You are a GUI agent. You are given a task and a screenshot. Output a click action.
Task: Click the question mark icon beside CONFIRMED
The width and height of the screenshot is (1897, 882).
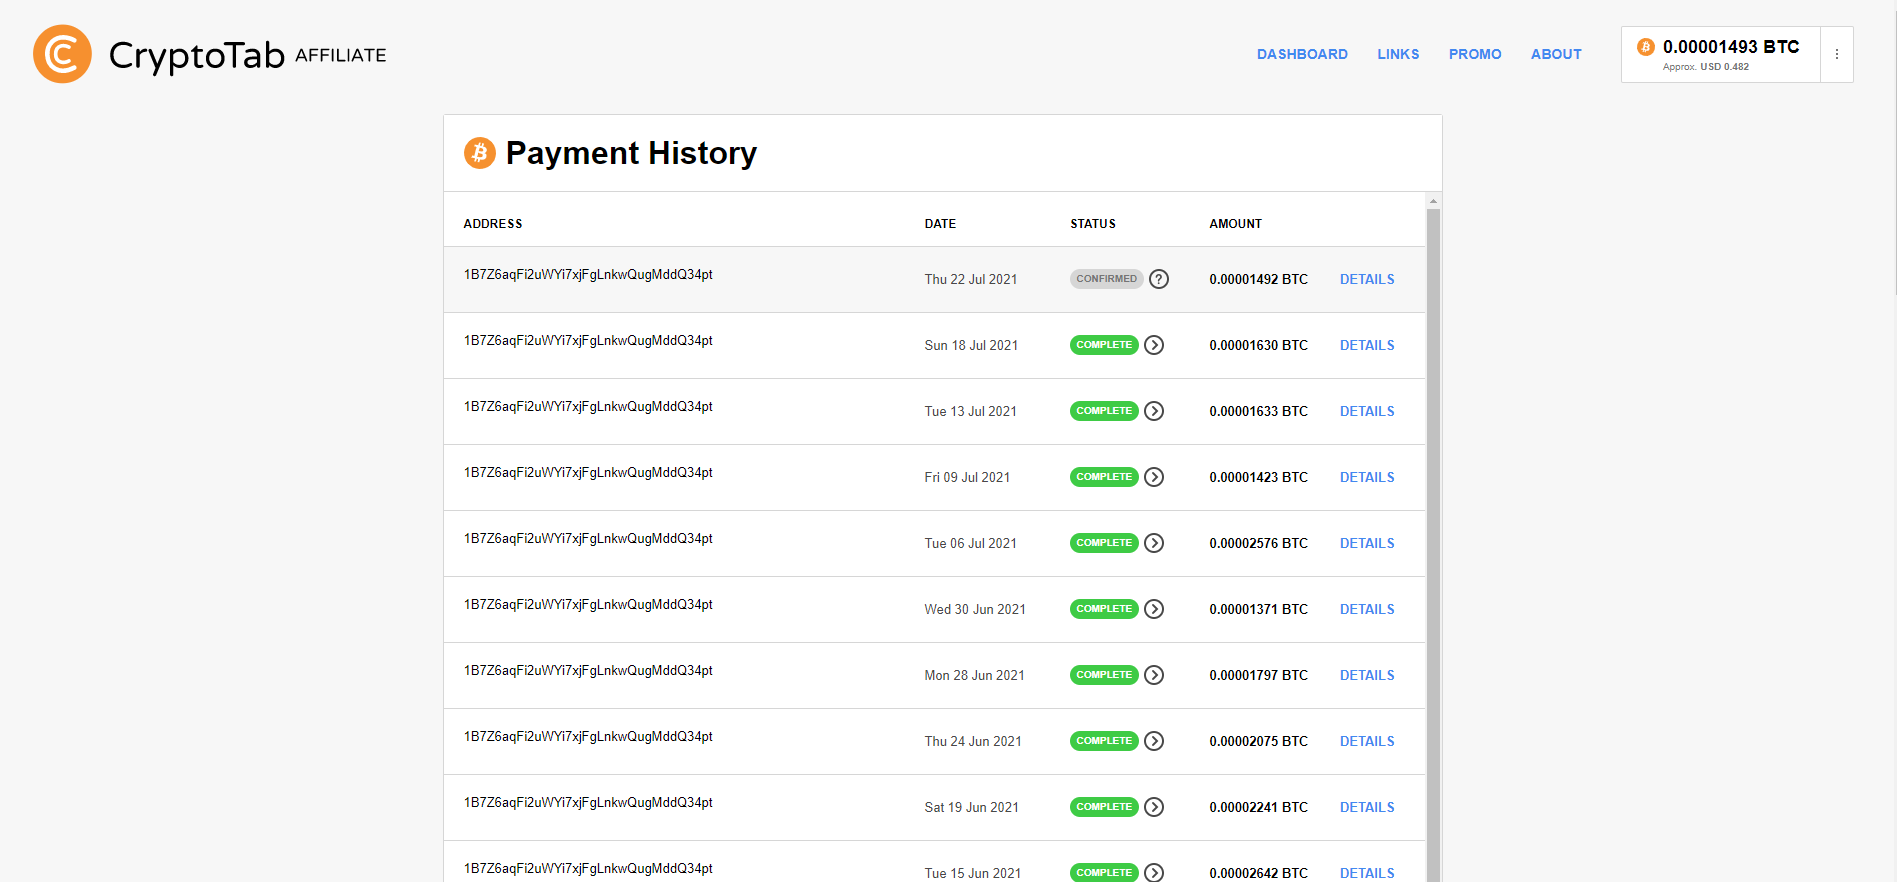click(1159, 279)
